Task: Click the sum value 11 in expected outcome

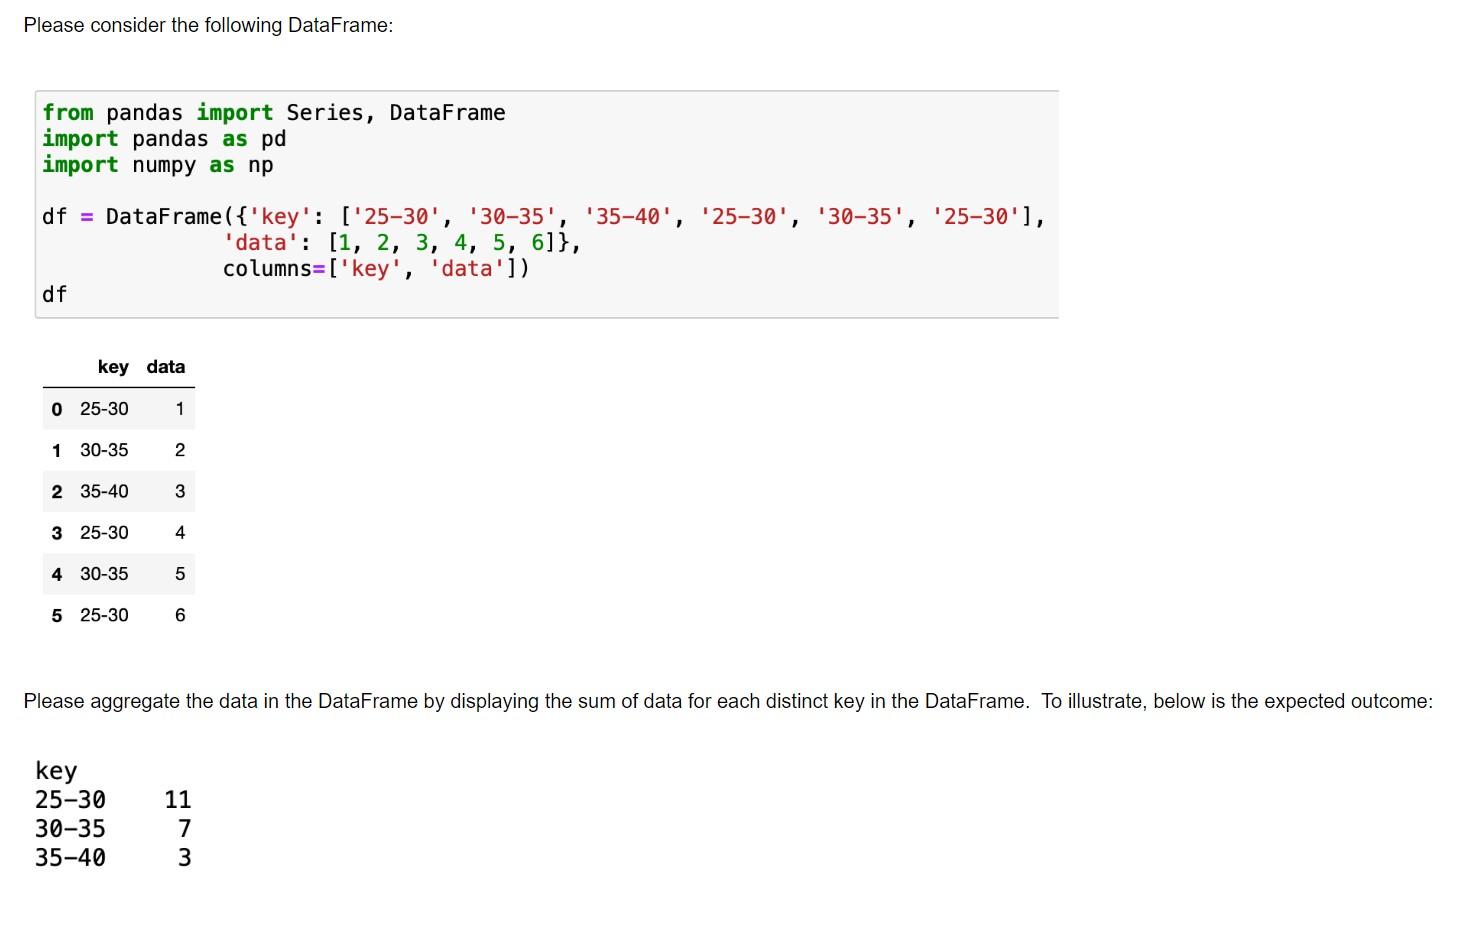Action: click(x=177, y=799)
